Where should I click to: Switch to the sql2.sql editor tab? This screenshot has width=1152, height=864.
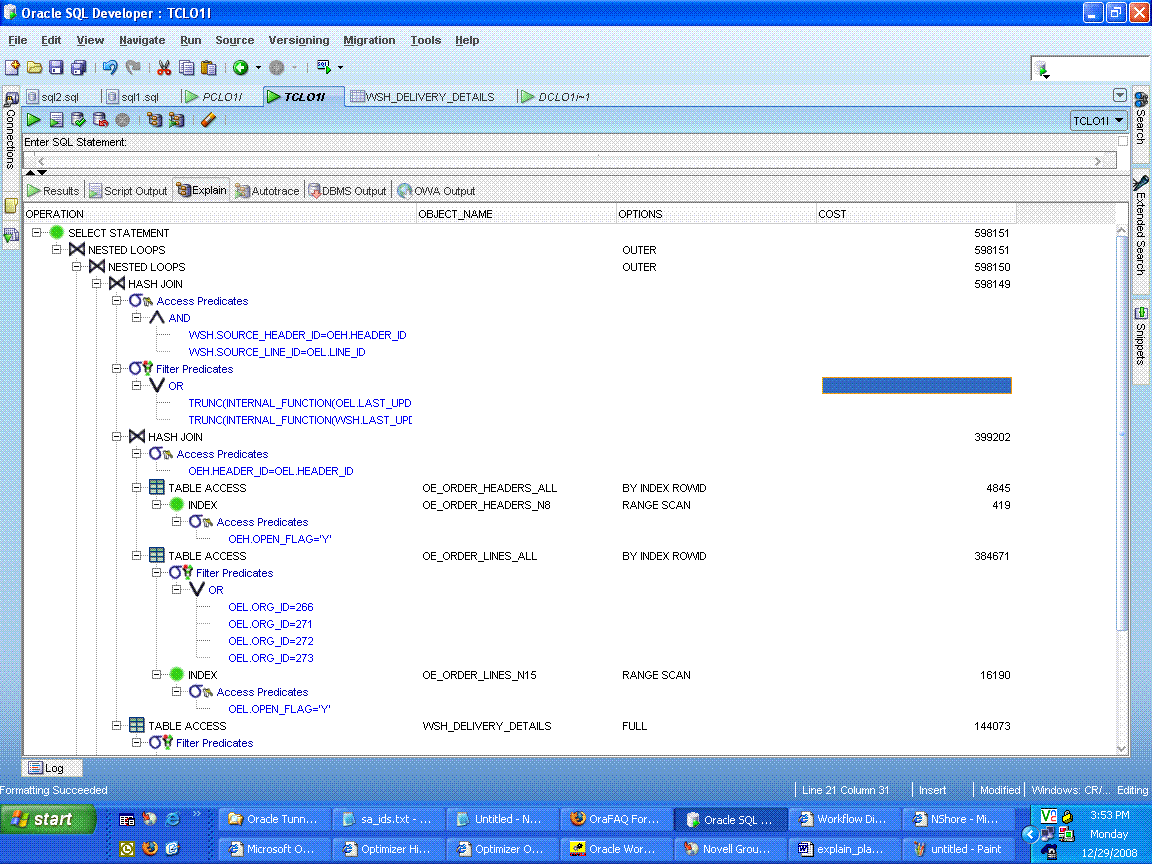52,97
